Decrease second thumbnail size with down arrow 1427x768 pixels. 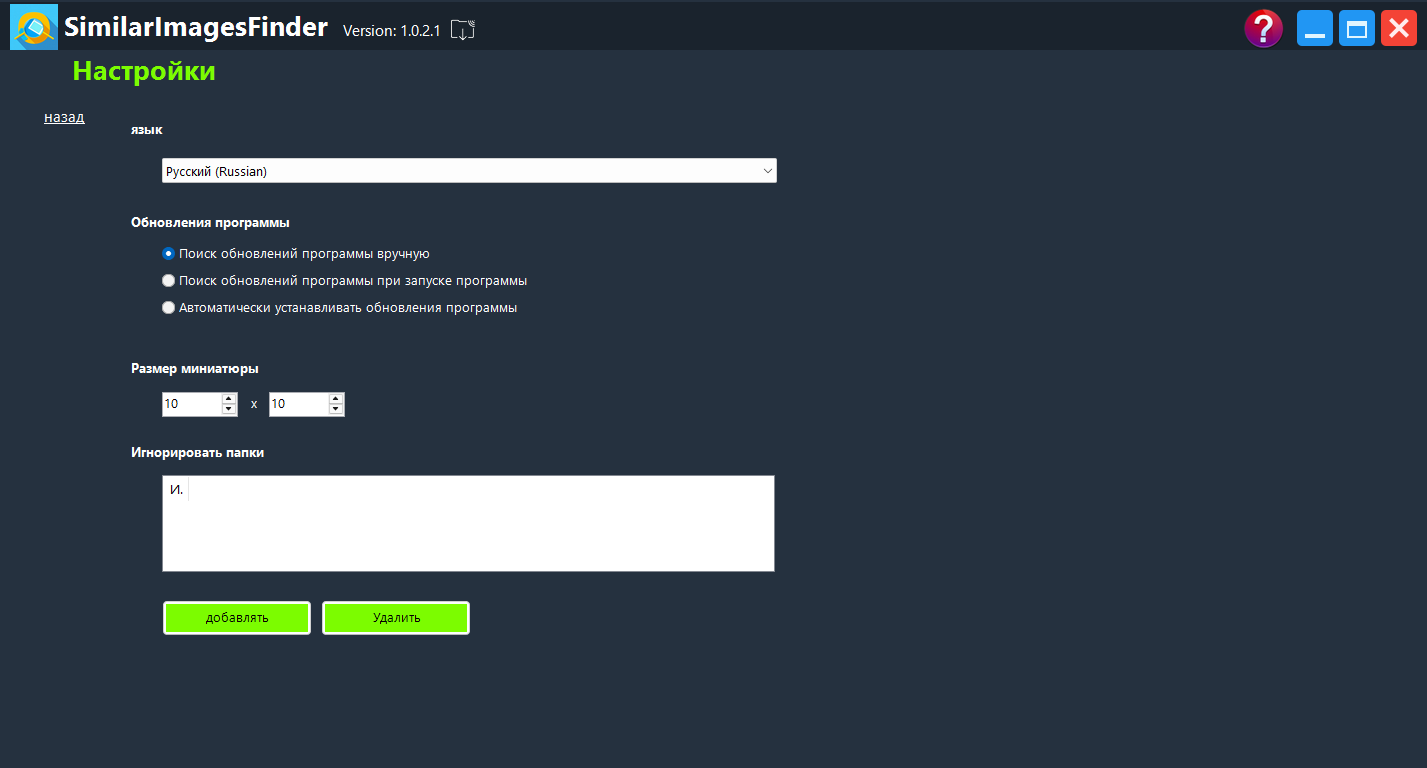pyautogui.click(x=336, y=409)
